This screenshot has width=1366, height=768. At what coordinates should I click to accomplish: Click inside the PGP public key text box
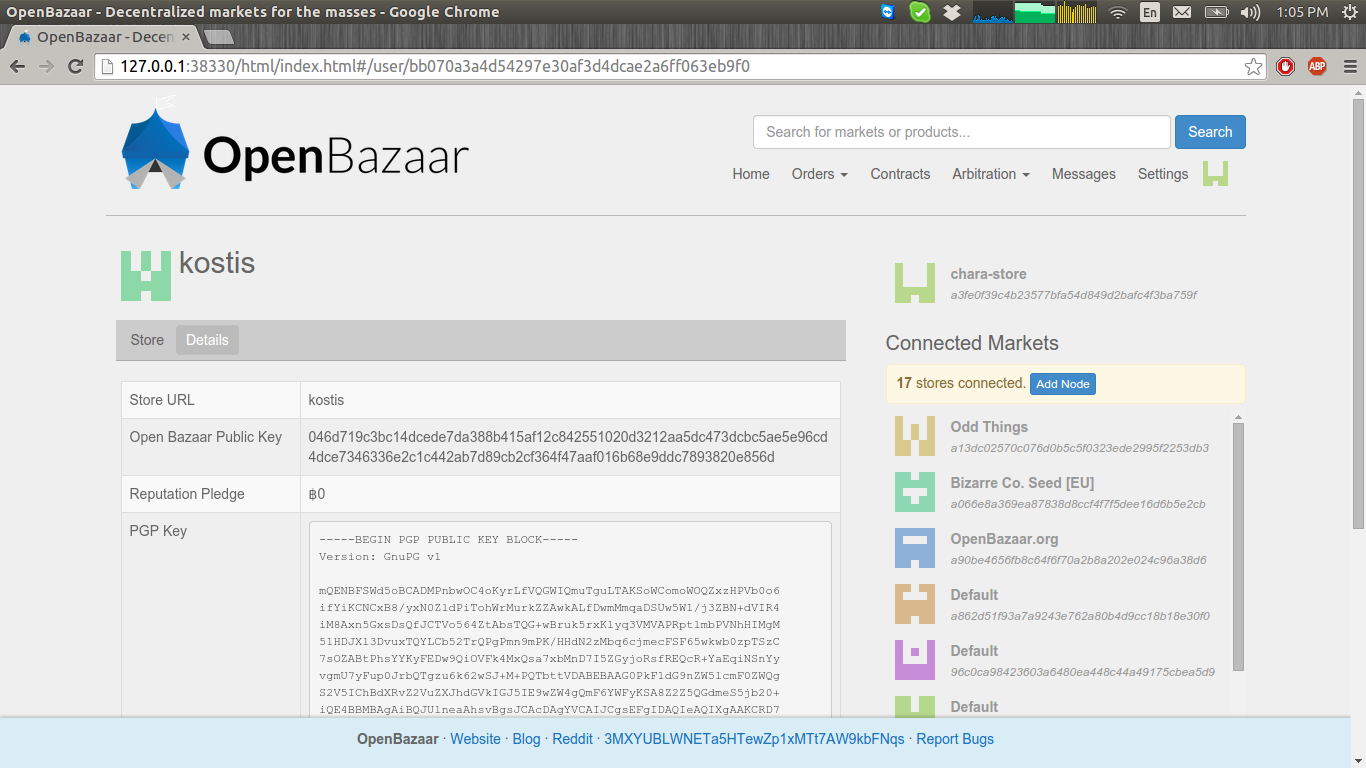click(570, 620)
